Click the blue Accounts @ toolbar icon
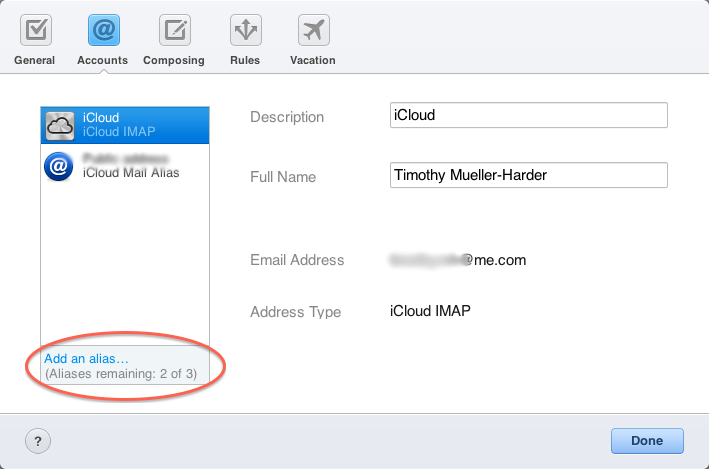The image size is (709, 469). tap(103, 30)
